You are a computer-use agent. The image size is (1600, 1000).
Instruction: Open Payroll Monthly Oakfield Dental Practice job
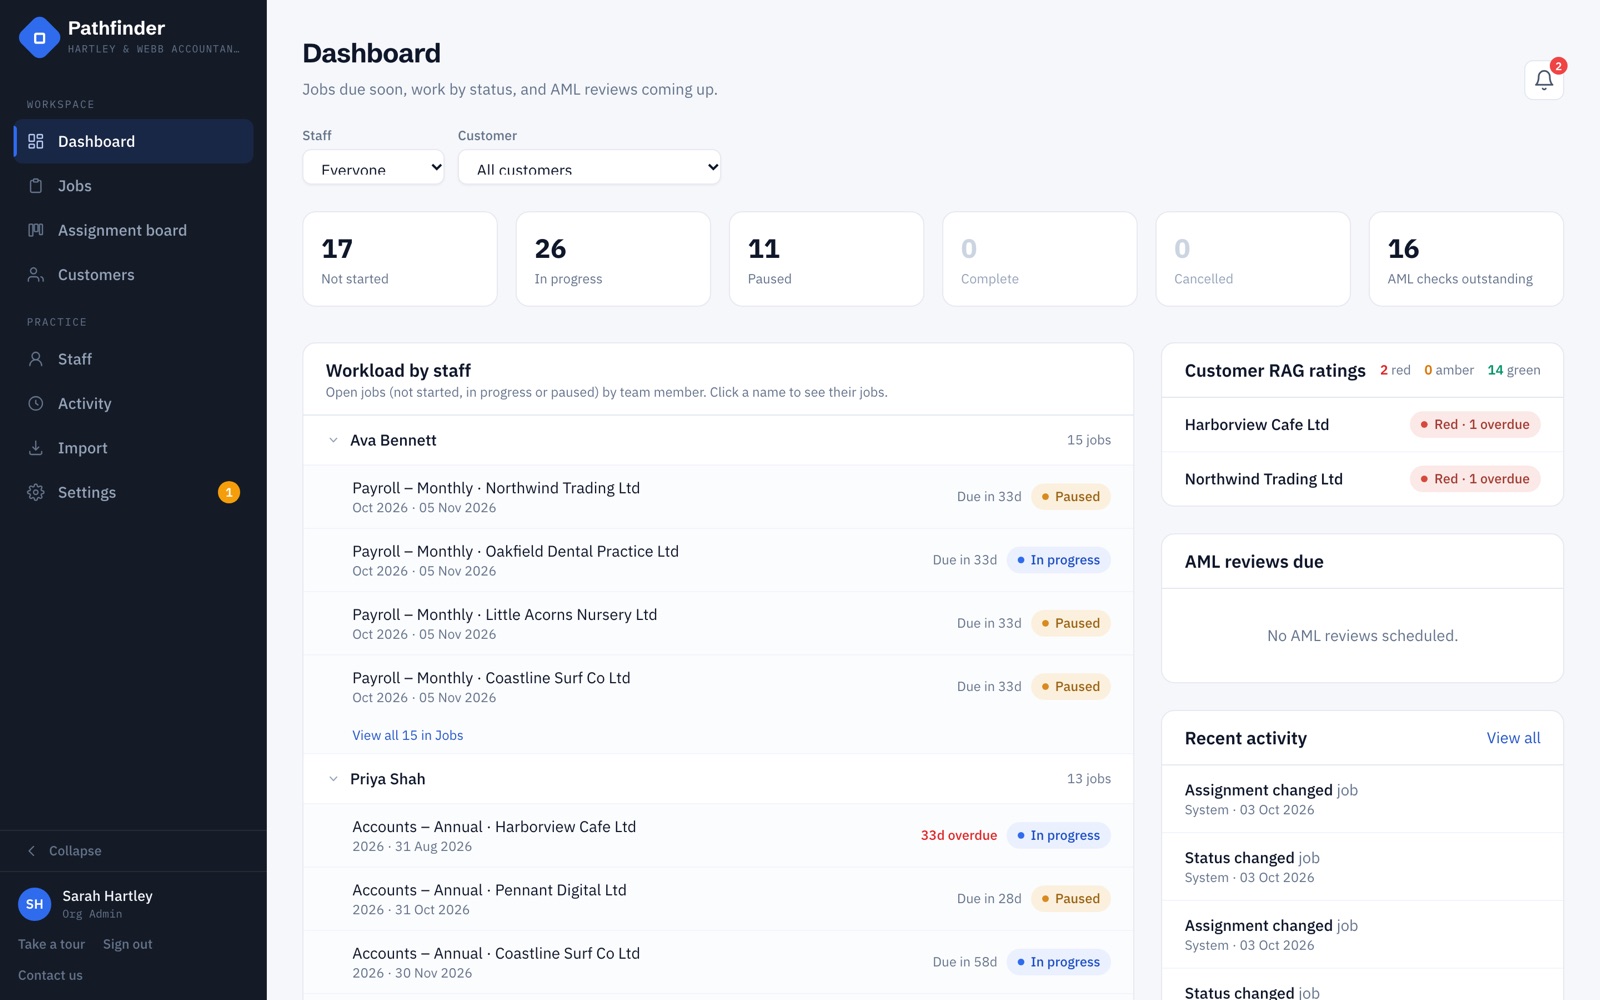click(x=718, y=560)
